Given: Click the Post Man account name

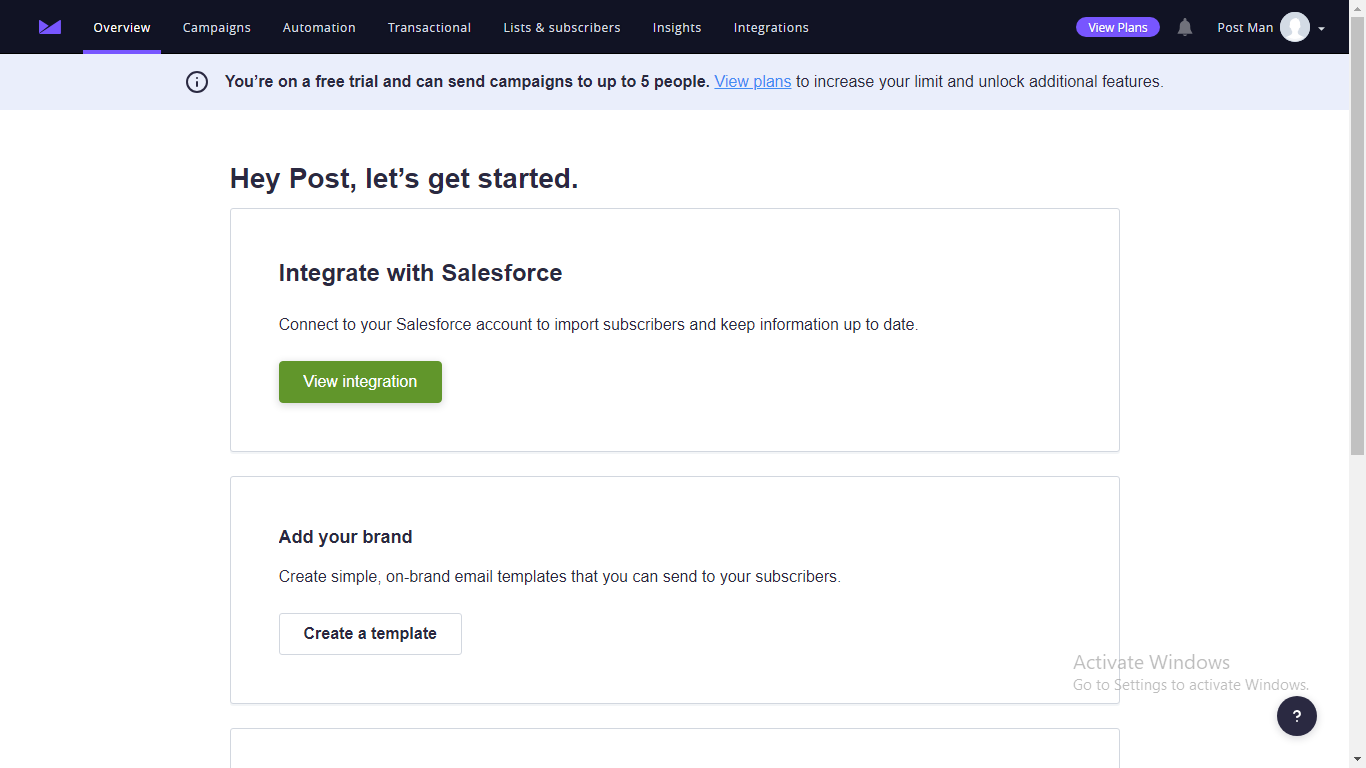Looking at the screenshot, I should coord(1245,27).
